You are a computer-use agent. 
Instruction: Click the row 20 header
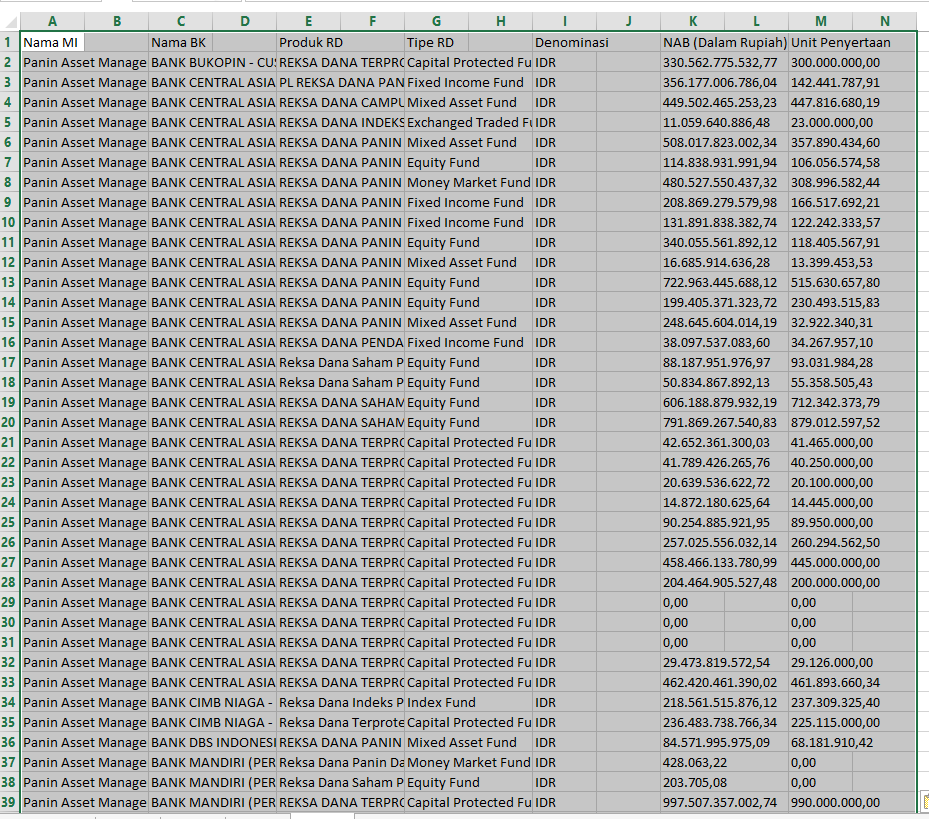9,422
